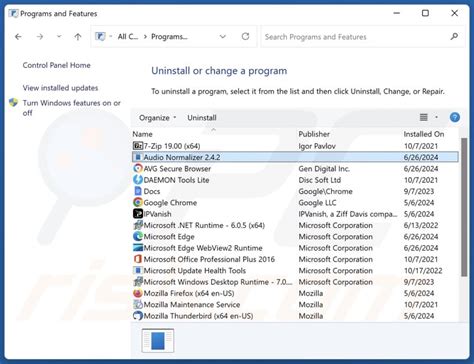This screenshot has width=474, height=364.
Task: Click the Google Chrome icon
Action: pyautogui.click(x=138, y=203)
